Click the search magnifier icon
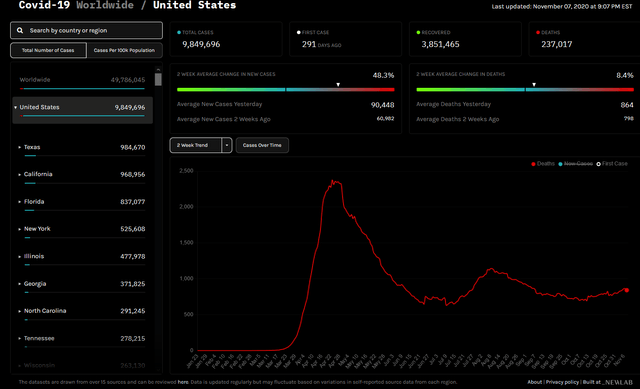Screen dimensions: 640x389 click(20, 31)
